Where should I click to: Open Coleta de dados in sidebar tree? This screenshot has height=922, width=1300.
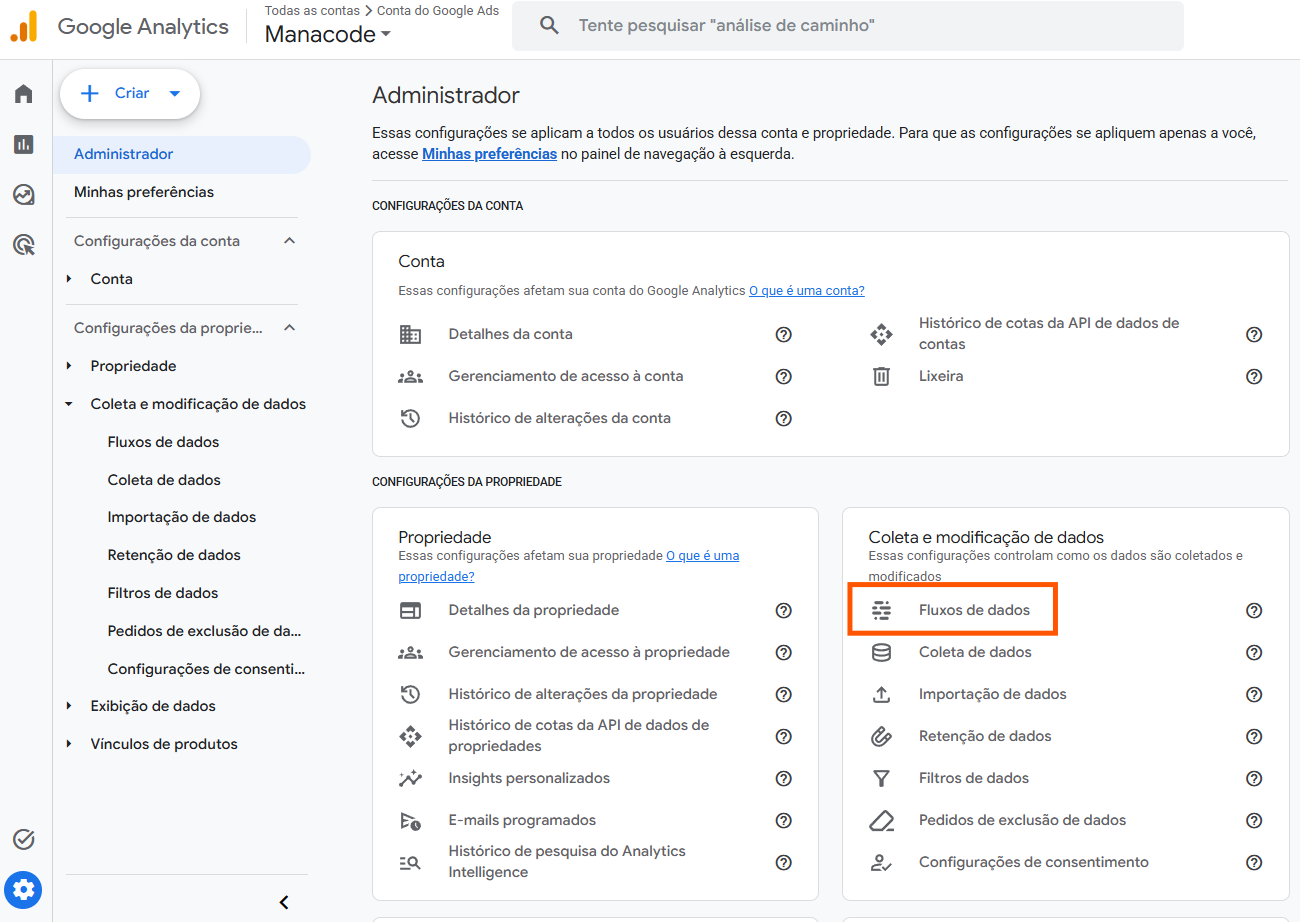click(164, 480)
